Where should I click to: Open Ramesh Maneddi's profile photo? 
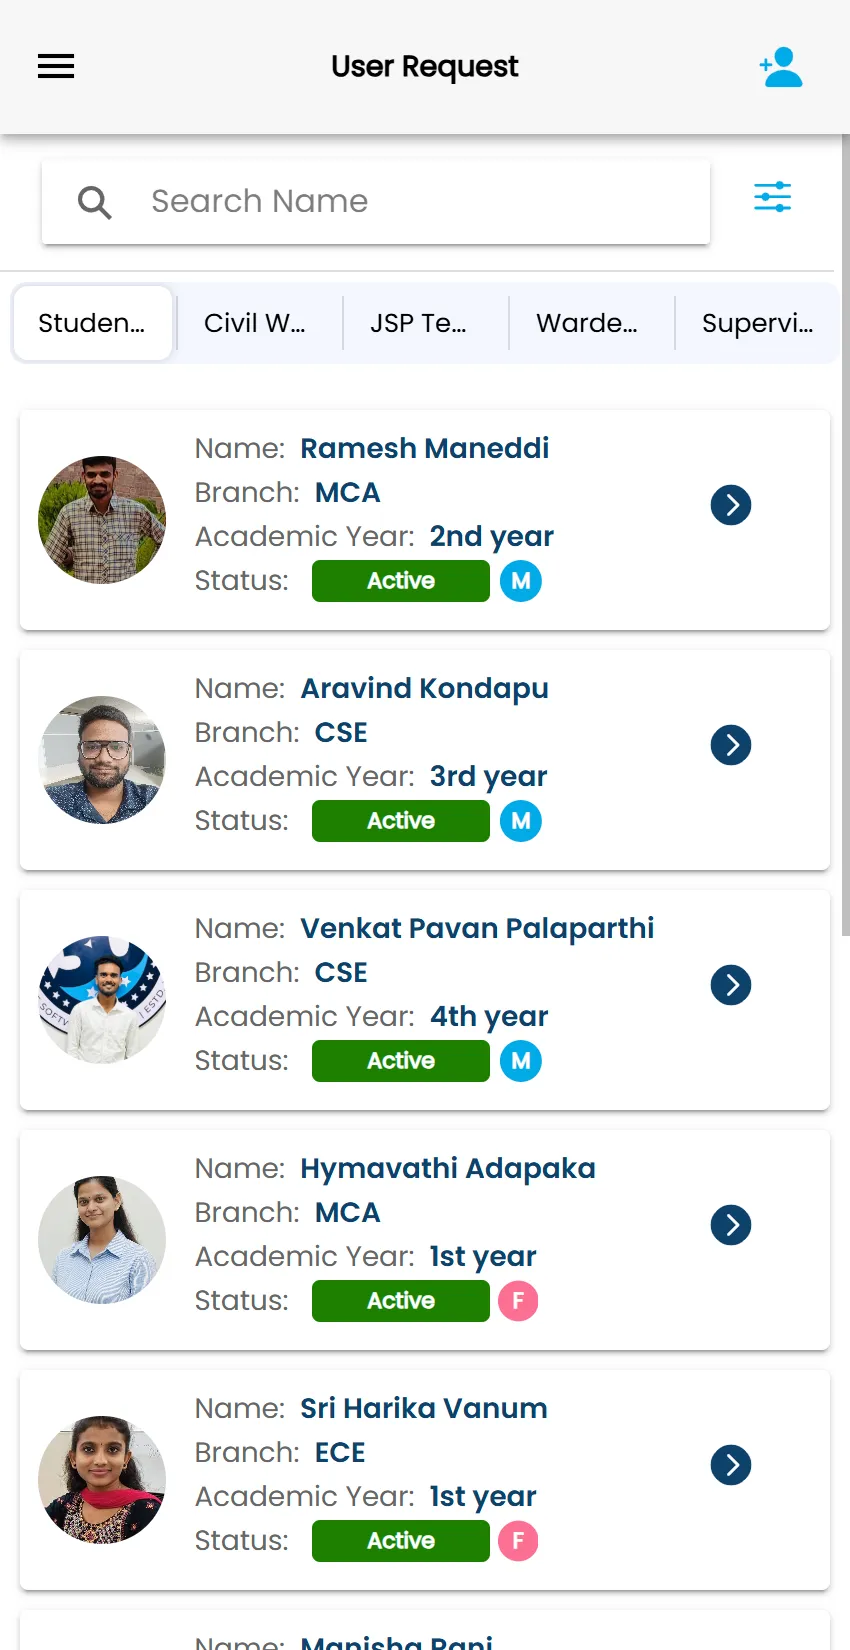coord(102,520)
